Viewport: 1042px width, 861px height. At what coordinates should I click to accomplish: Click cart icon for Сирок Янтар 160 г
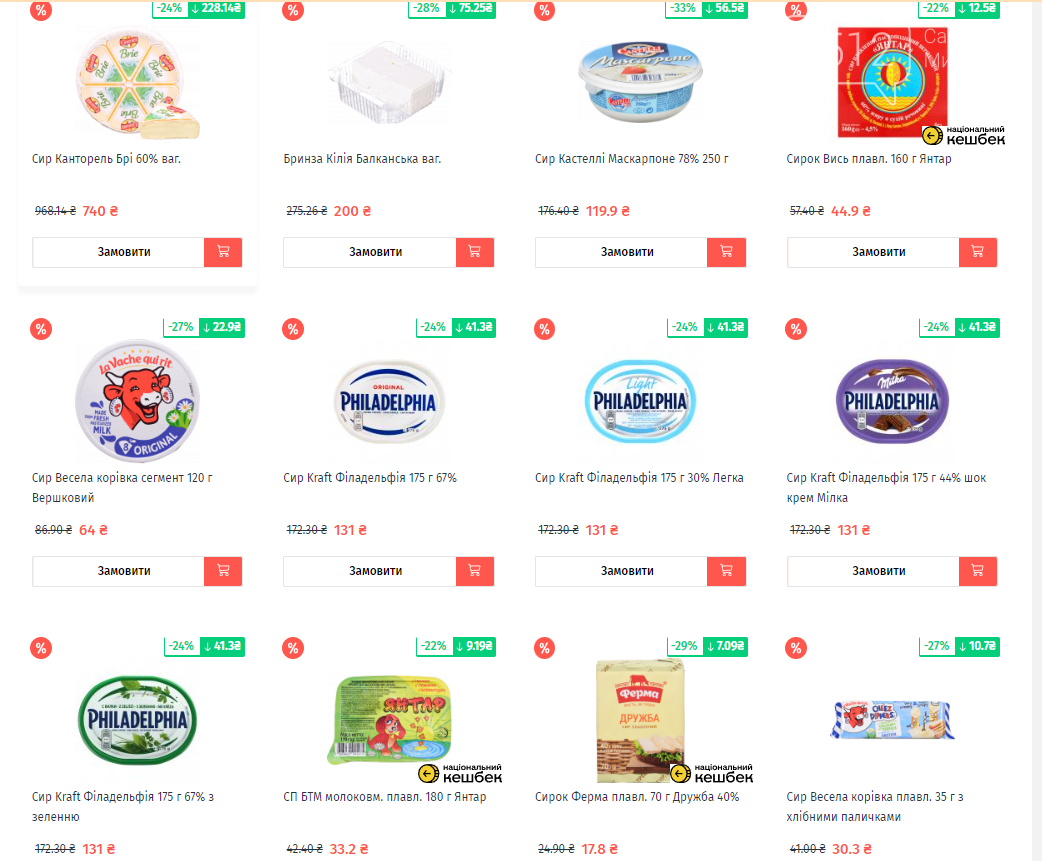(978, 252)
